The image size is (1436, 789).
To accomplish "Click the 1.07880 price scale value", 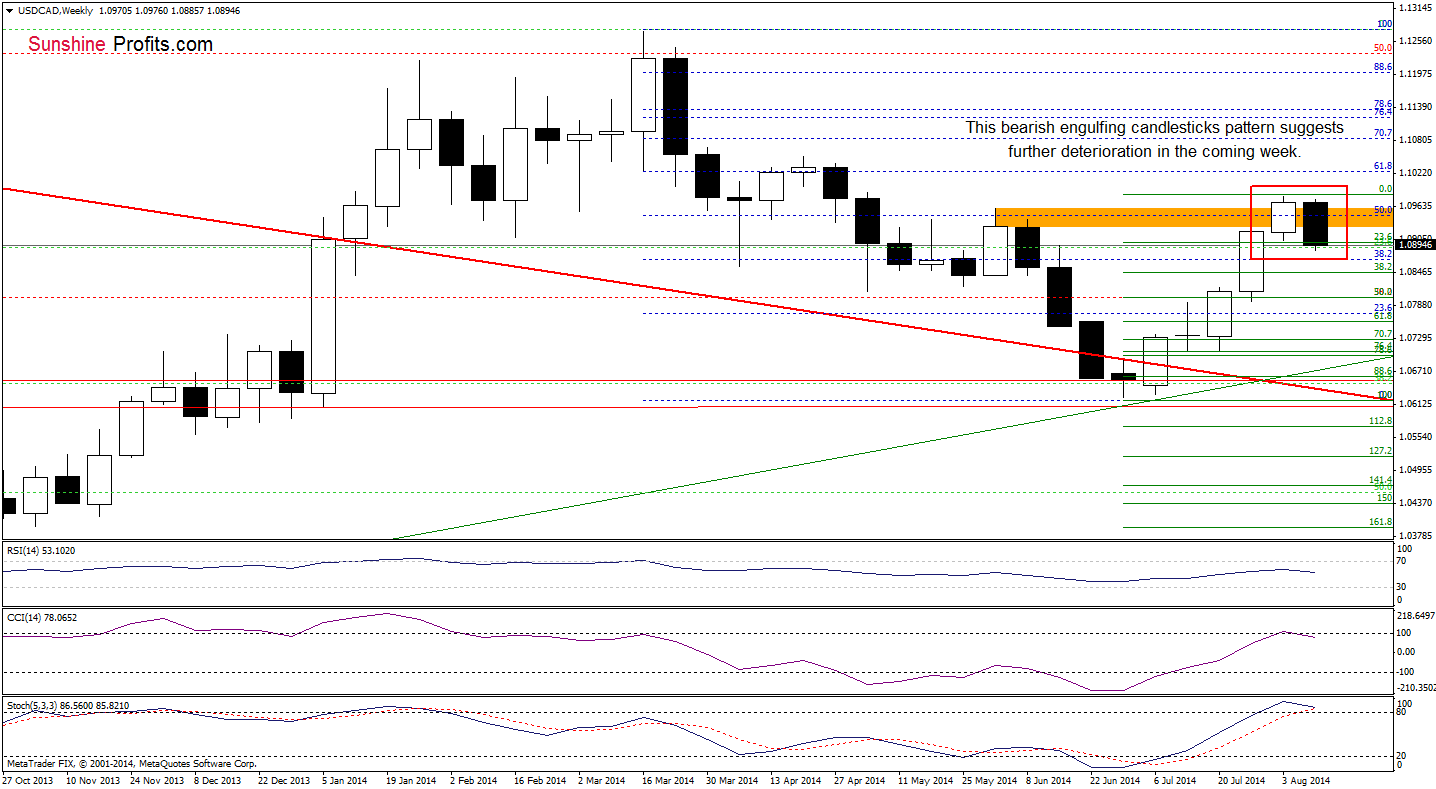I will point(1416,304).
